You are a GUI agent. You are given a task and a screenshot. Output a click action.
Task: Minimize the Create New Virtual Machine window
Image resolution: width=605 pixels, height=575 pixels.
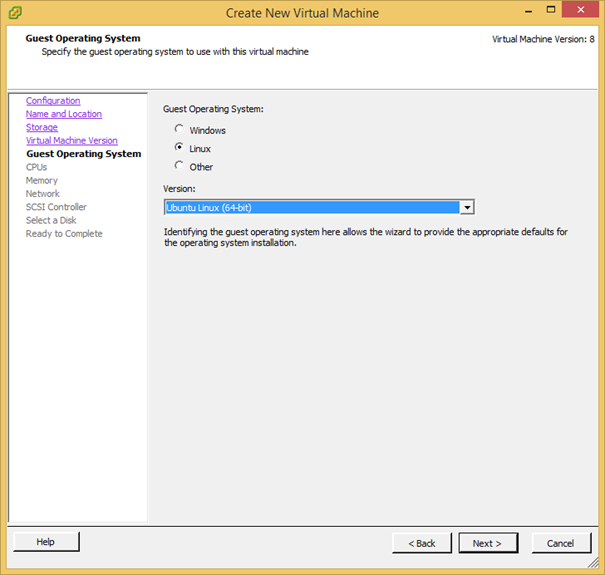[x=529, y=10]
